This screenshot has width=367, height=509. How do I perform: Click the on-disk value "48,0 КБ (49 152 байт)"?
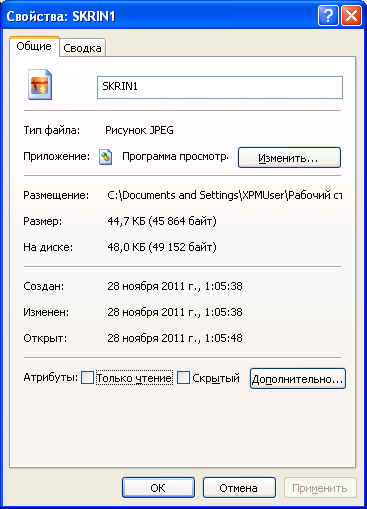[162, 247]
